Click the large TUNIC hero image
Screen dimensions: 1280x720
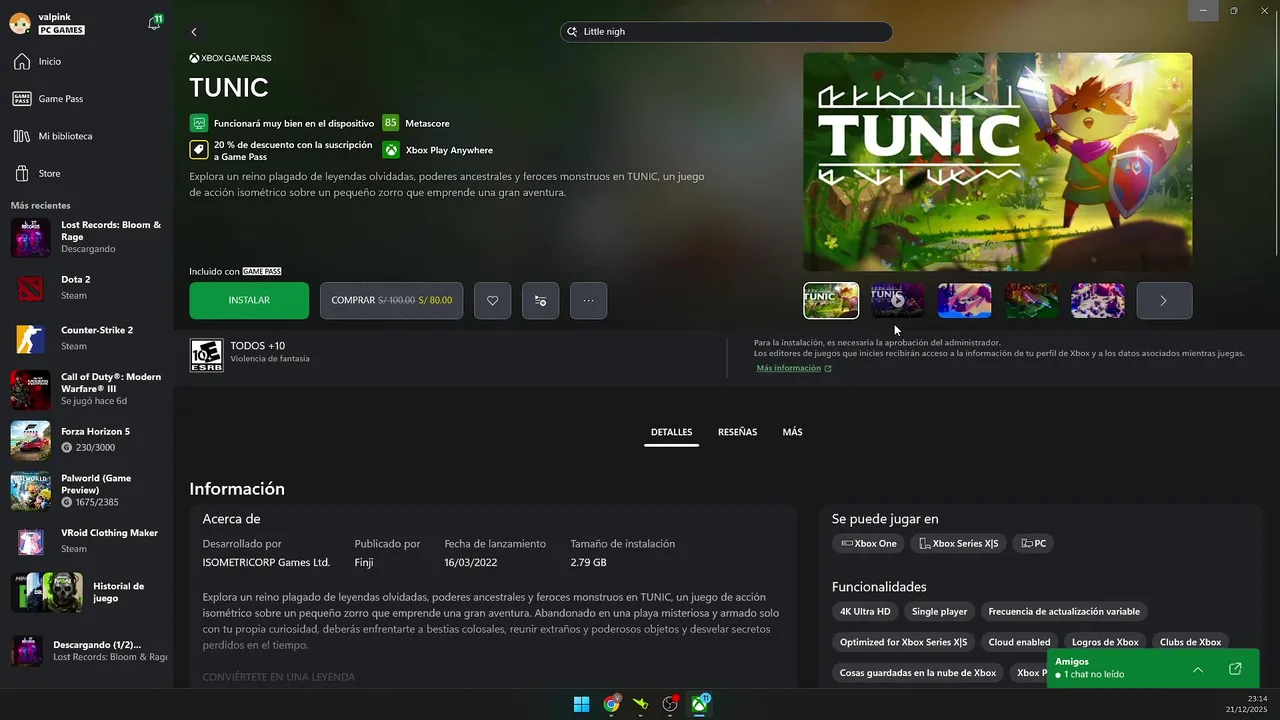pyautogui.click(x=998, y=162)
